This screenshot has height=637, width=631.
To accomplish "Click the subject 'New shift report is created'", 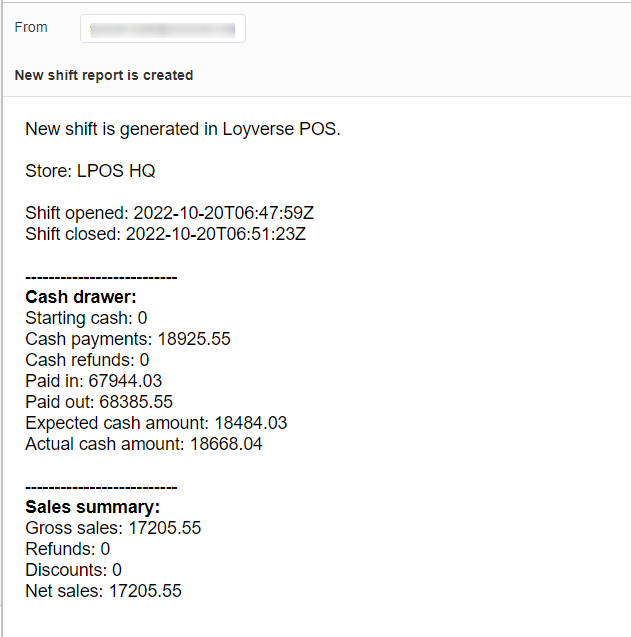I will click(x=104, y=75).
